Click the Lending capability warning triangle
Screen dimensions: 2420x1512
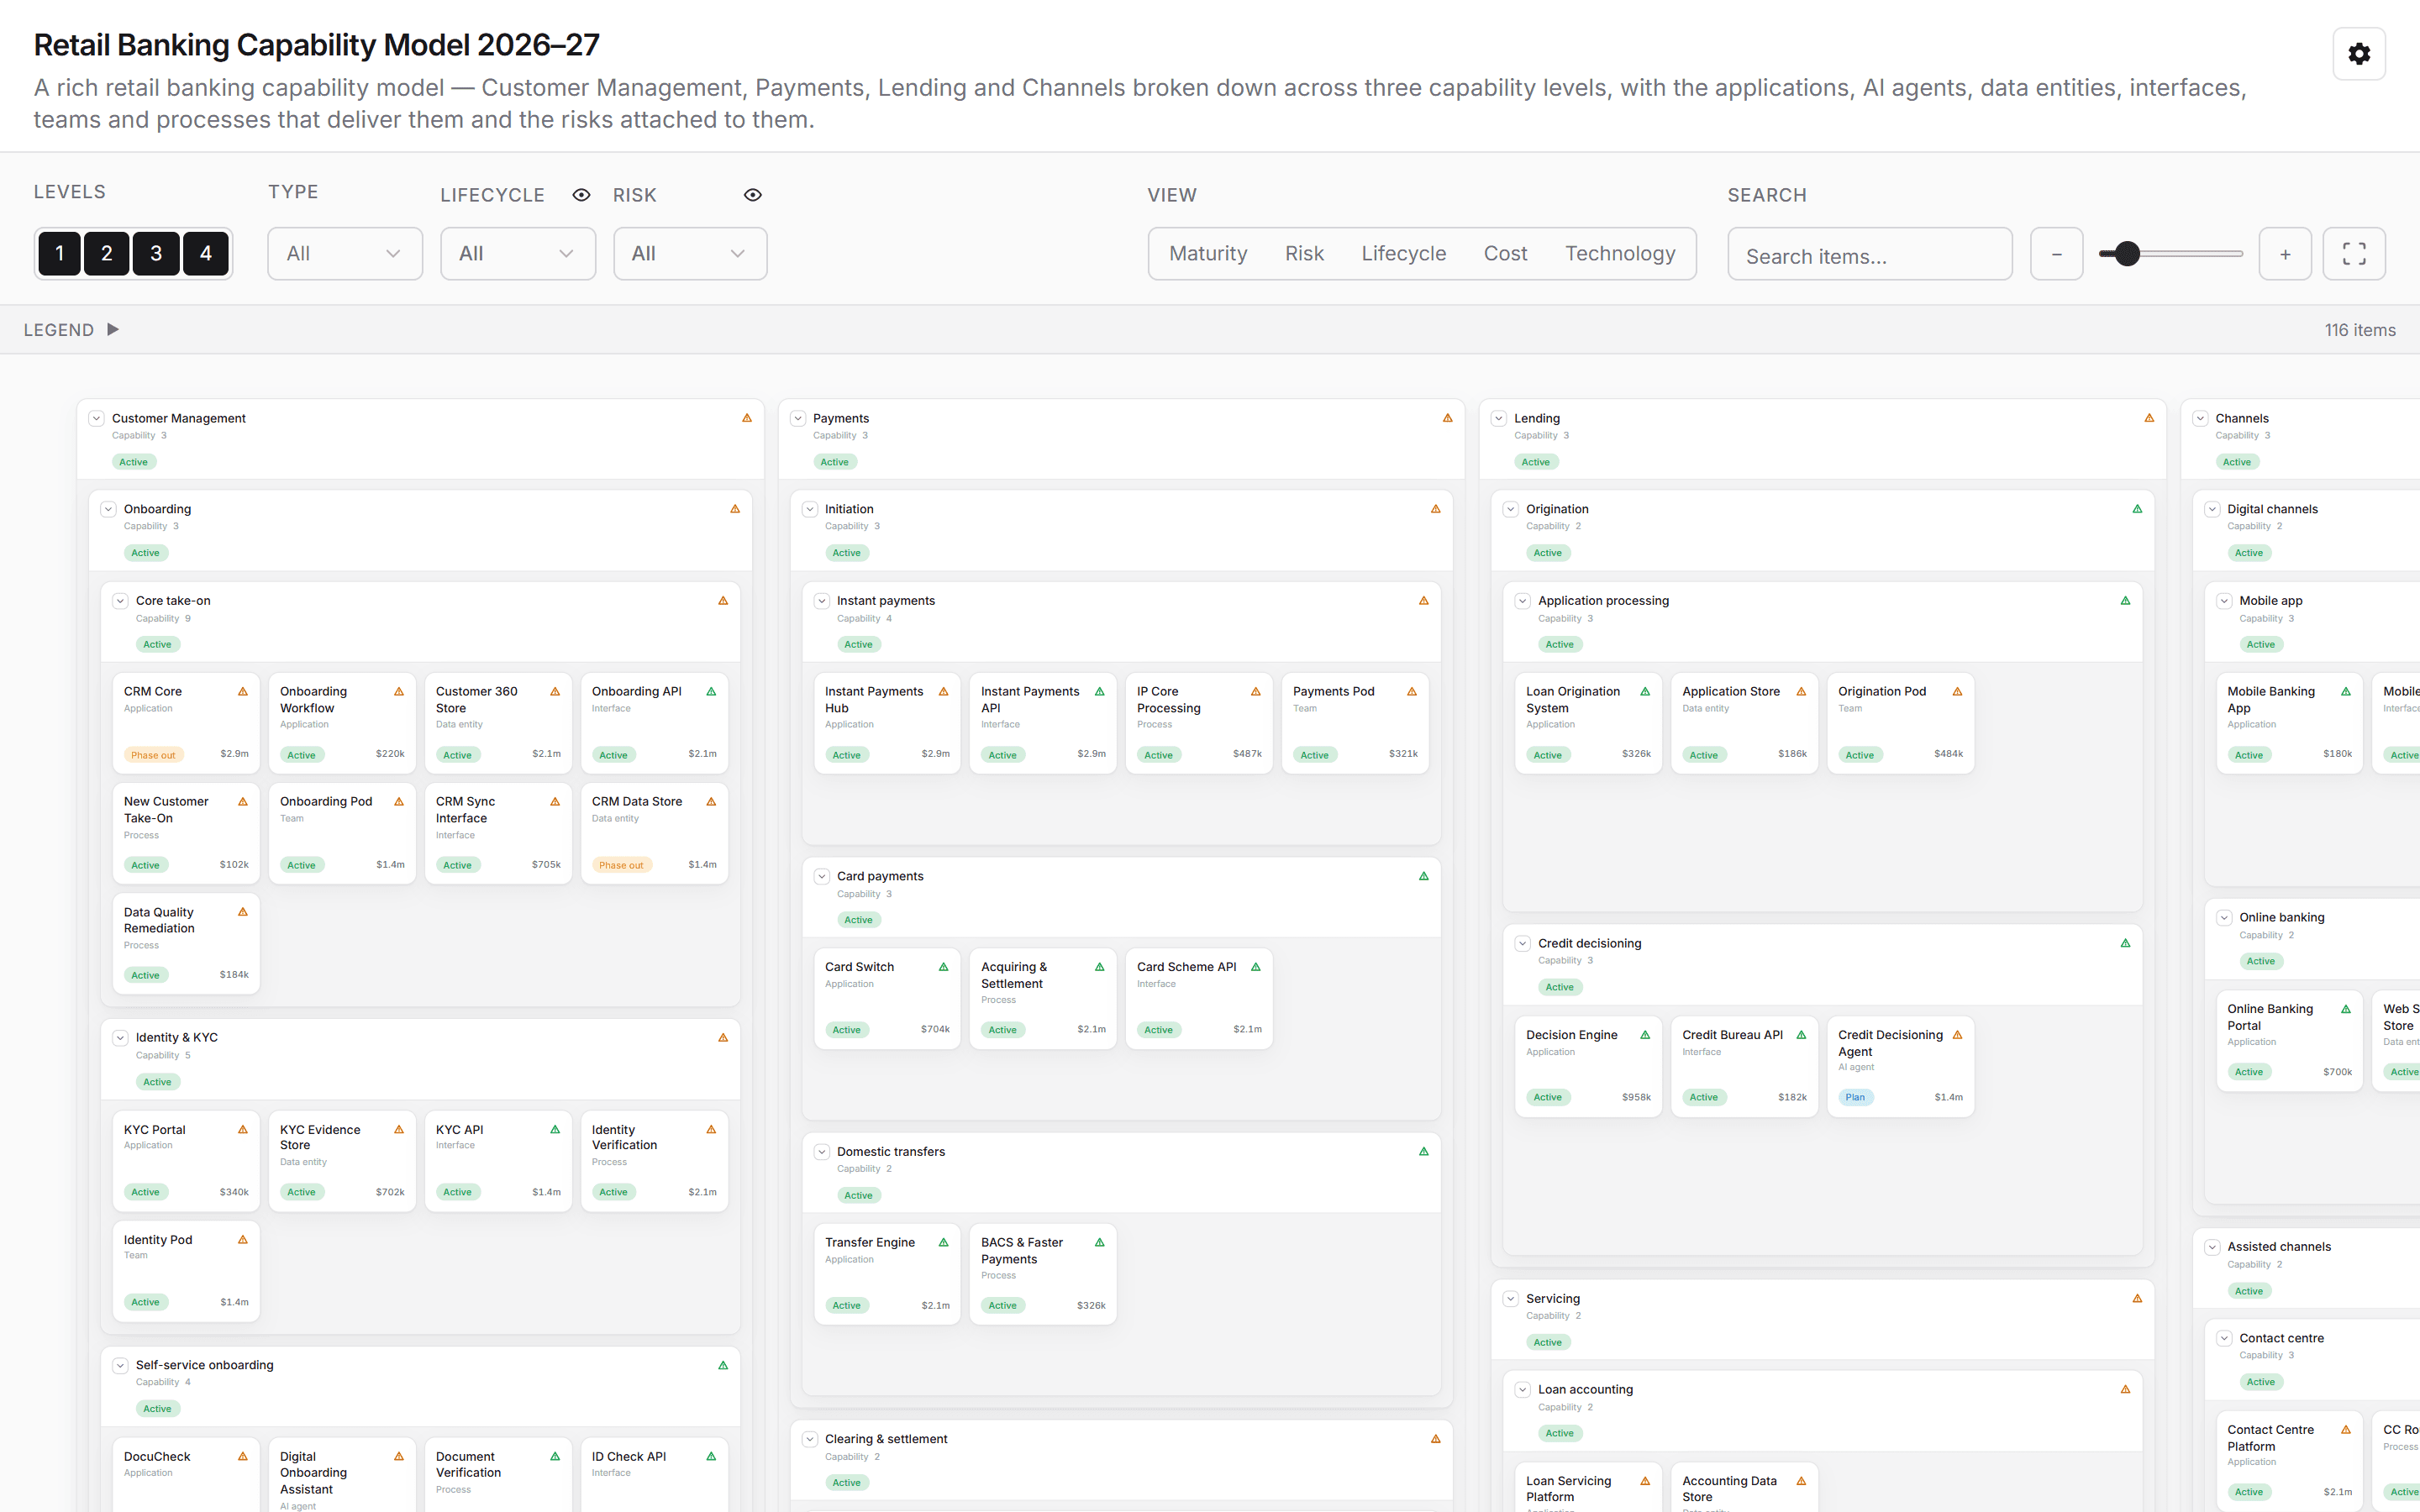point(2149,418)
